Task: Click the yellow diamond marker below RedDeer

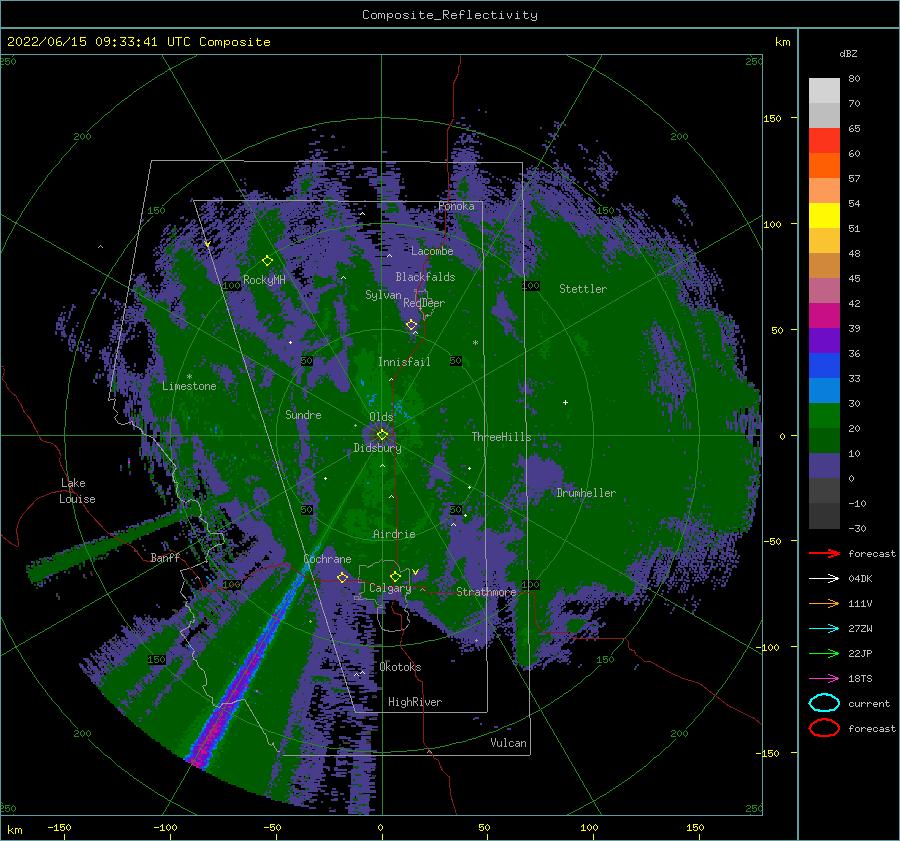Action: 411,325
